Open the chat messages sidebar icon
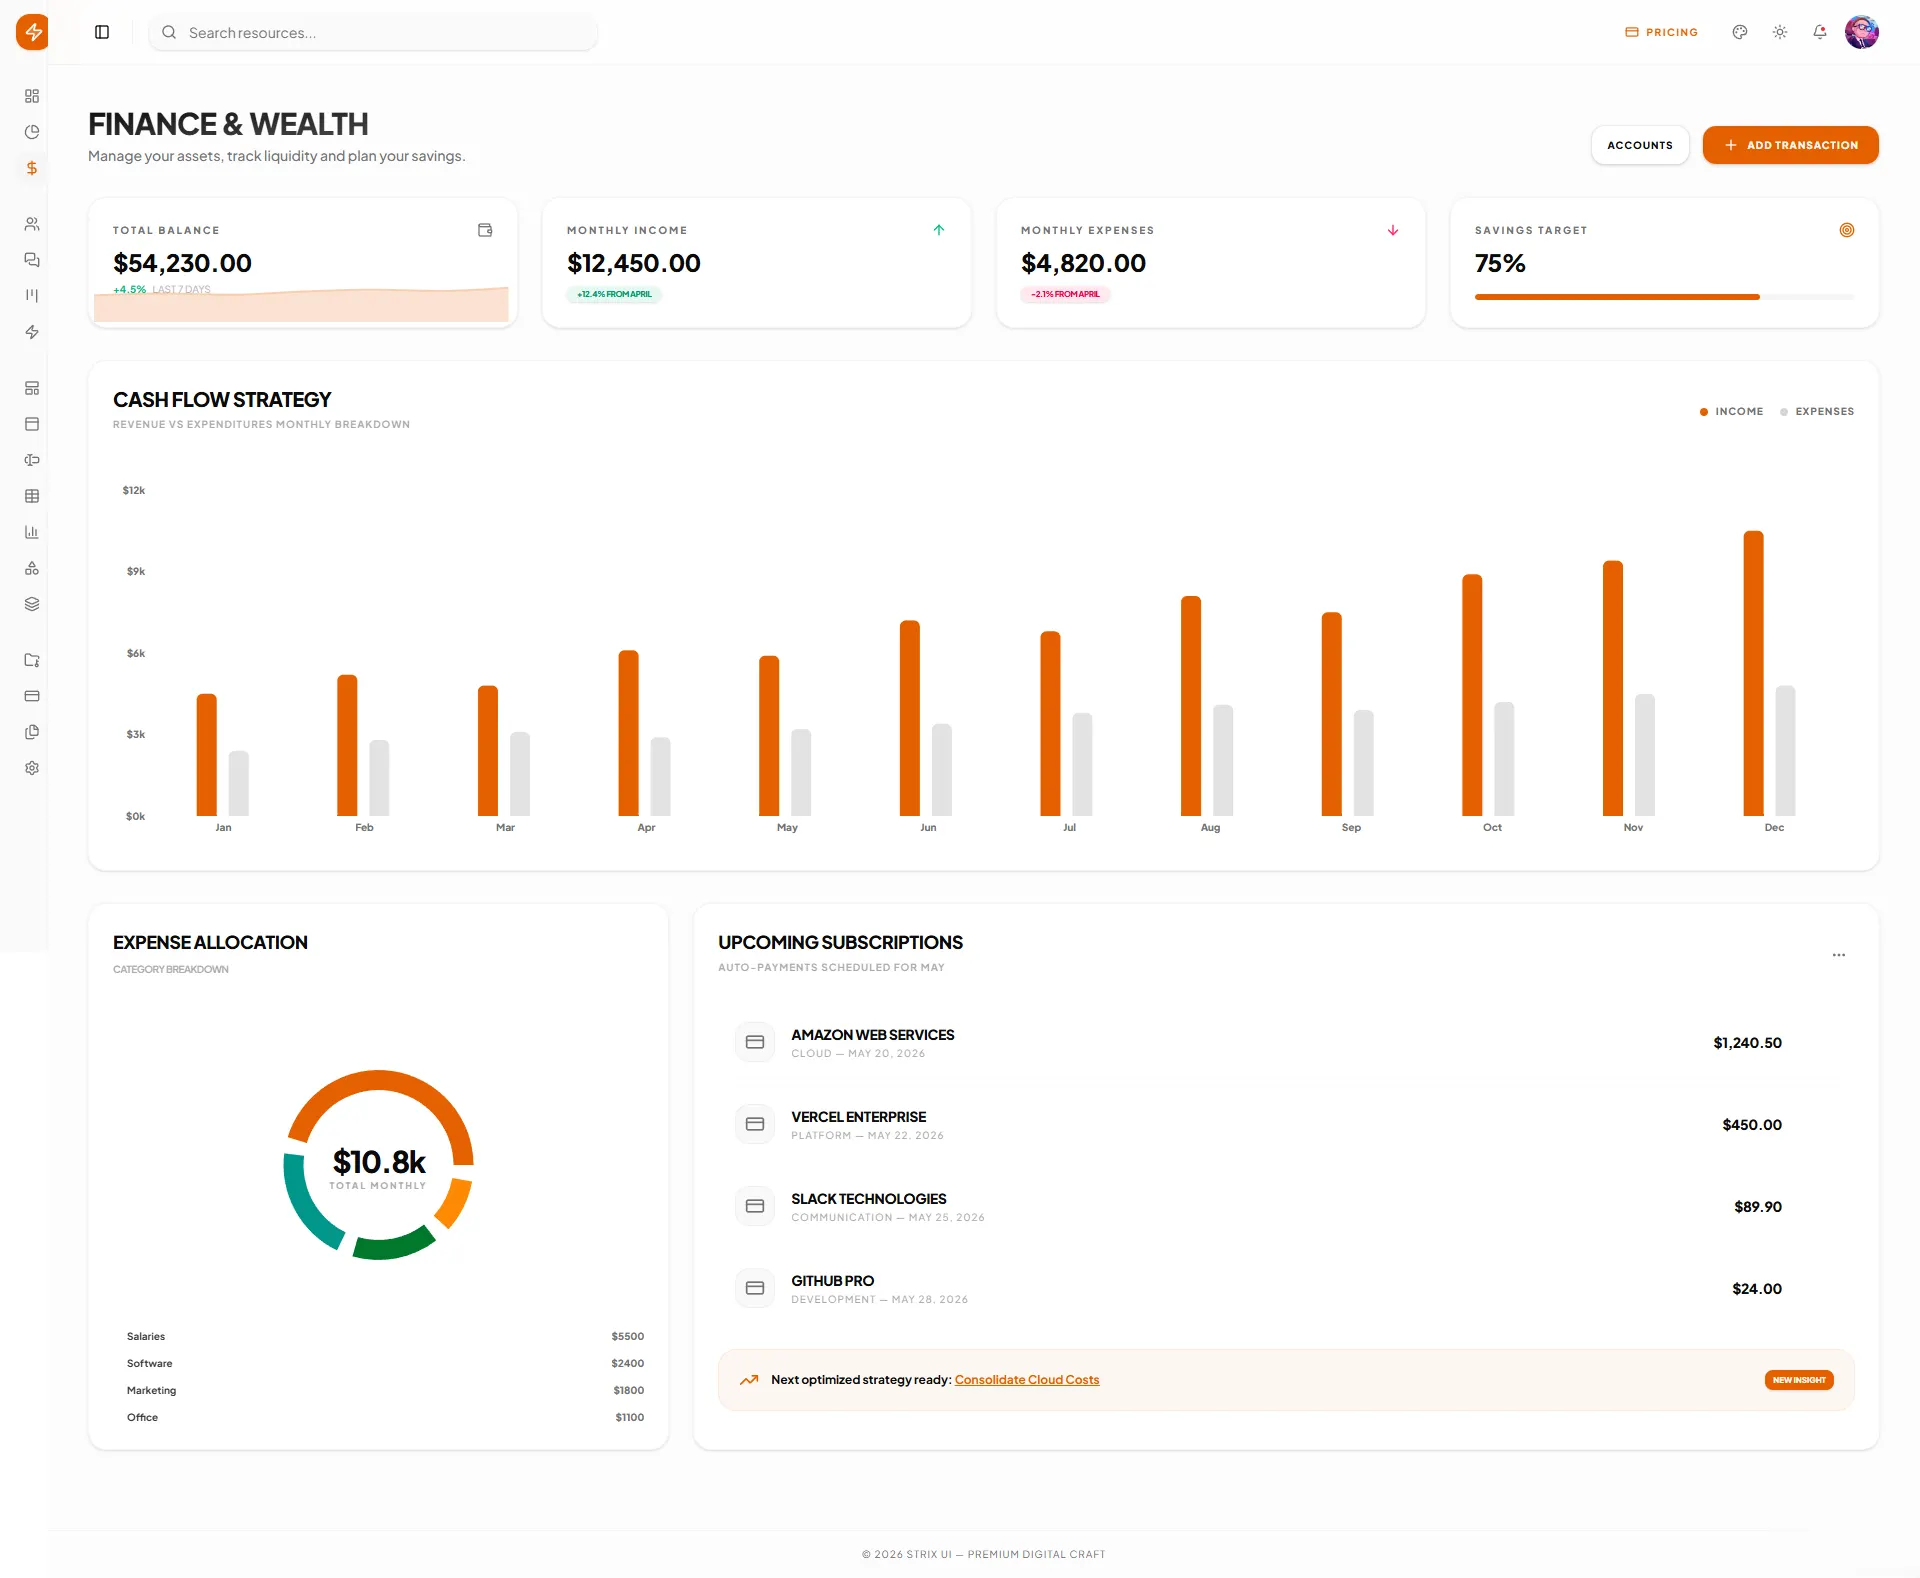Viewport: 1920px width, 1578px height. tap(32, 260)
